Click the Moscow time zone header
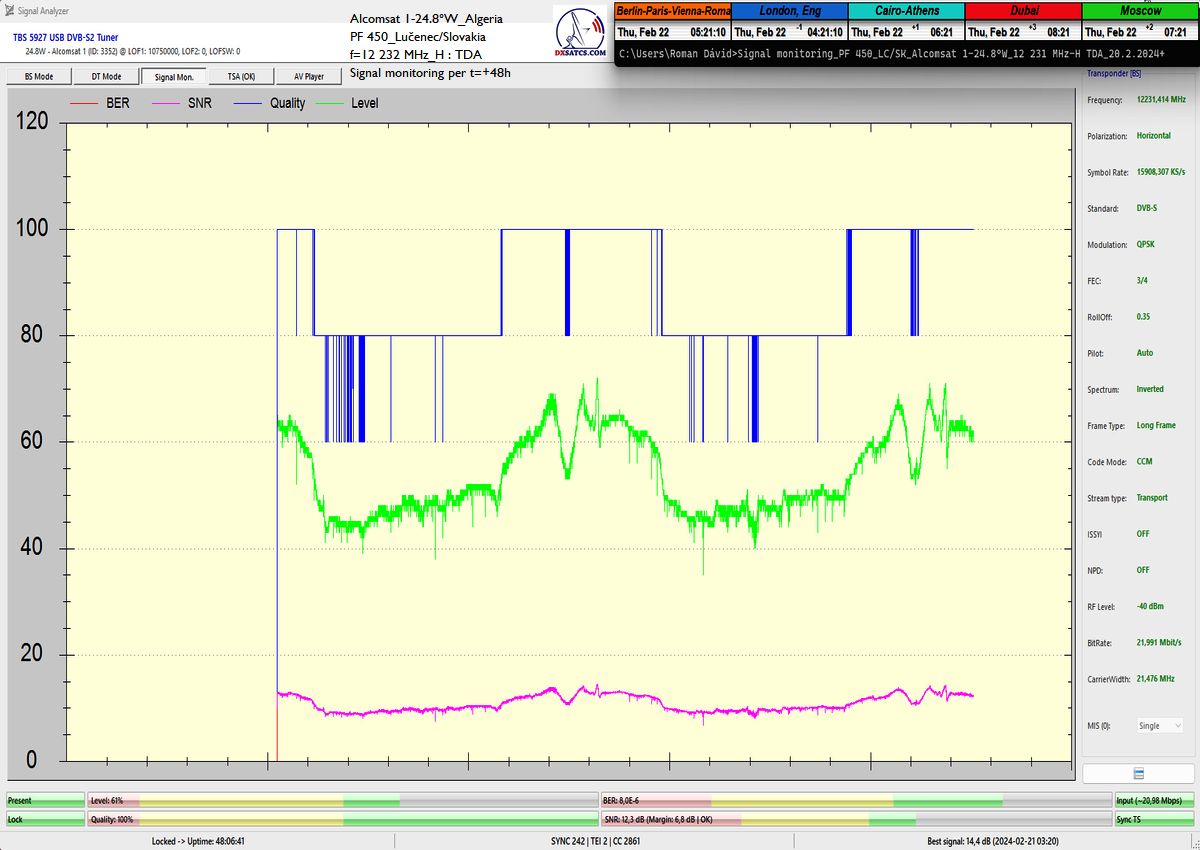This screenshot has width=1200, height=850. (1140, 10)
